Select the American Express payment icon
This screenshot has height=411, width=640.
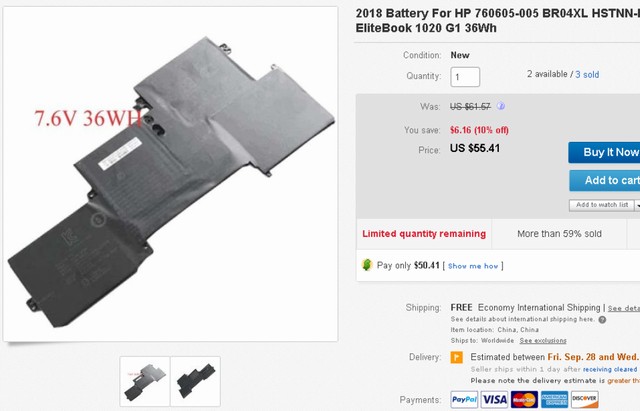554,399
